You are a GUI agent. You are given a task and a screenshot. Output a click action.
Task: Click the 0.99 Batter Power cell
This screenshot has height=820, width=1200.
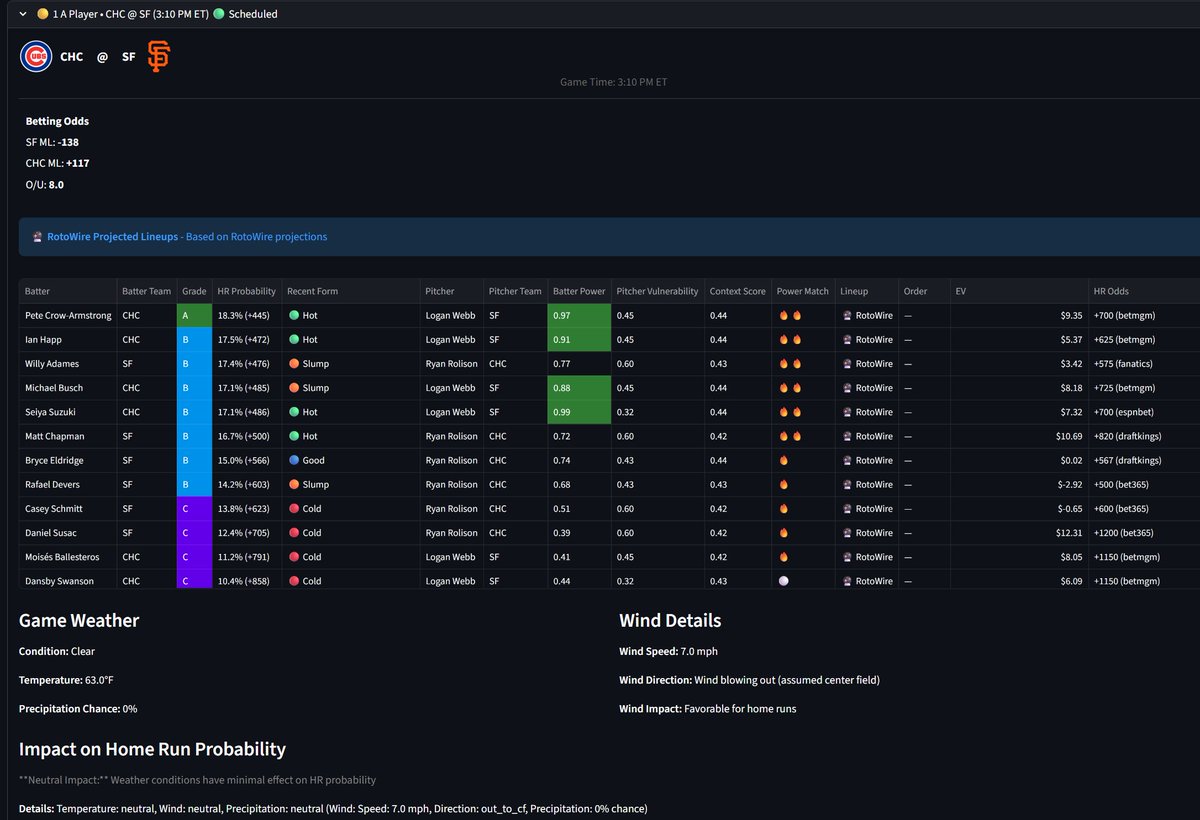579,412
